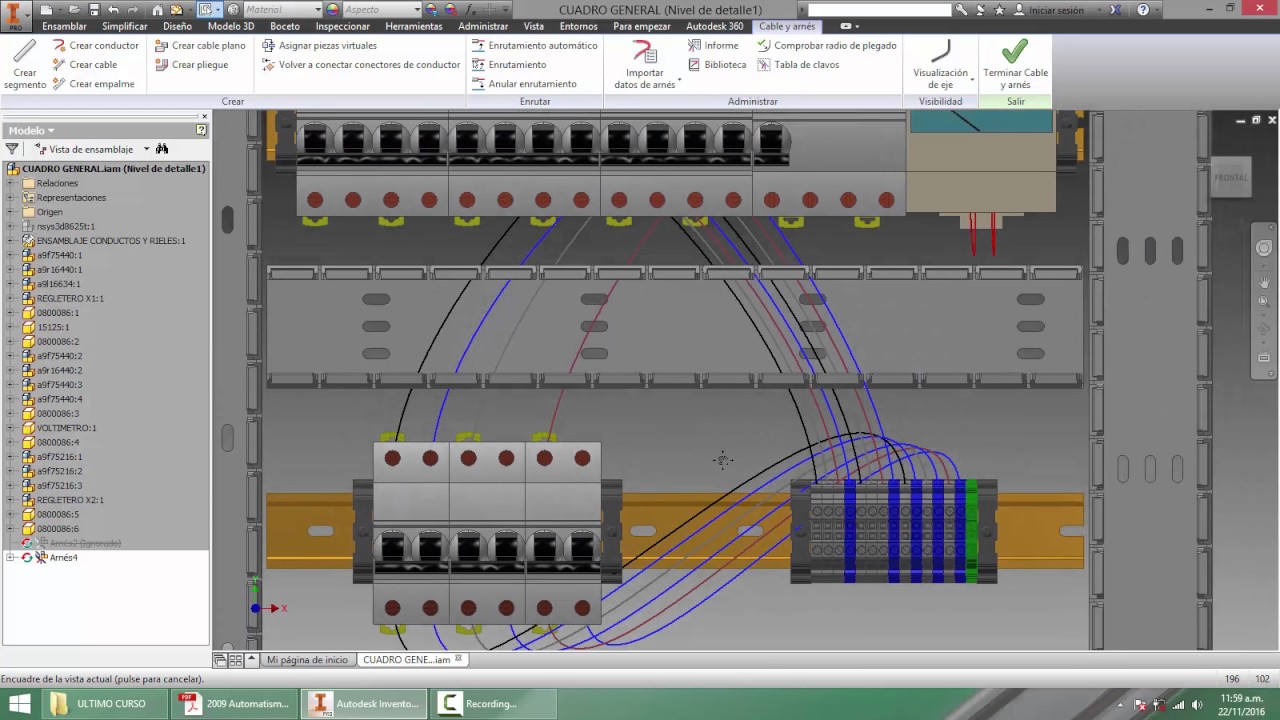Click the search field in the title bar
This screenshot has width=1280, height=720.
click(x=880, y=10)
